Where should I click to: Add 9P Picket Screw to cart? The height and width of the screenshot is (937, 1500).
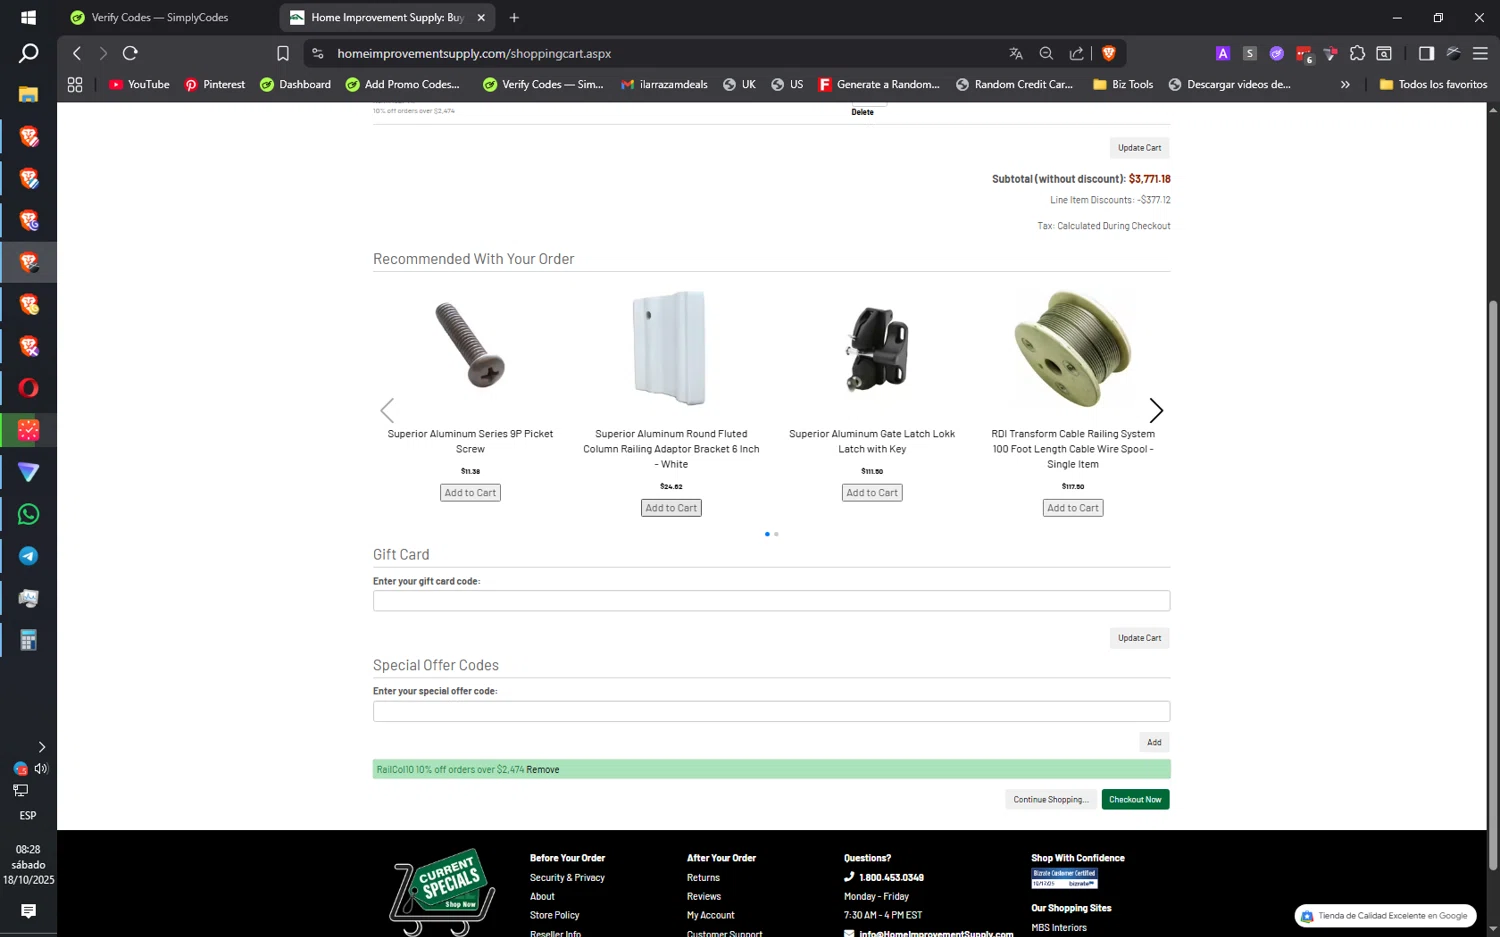pyautogui.click(x=470, y=493)
